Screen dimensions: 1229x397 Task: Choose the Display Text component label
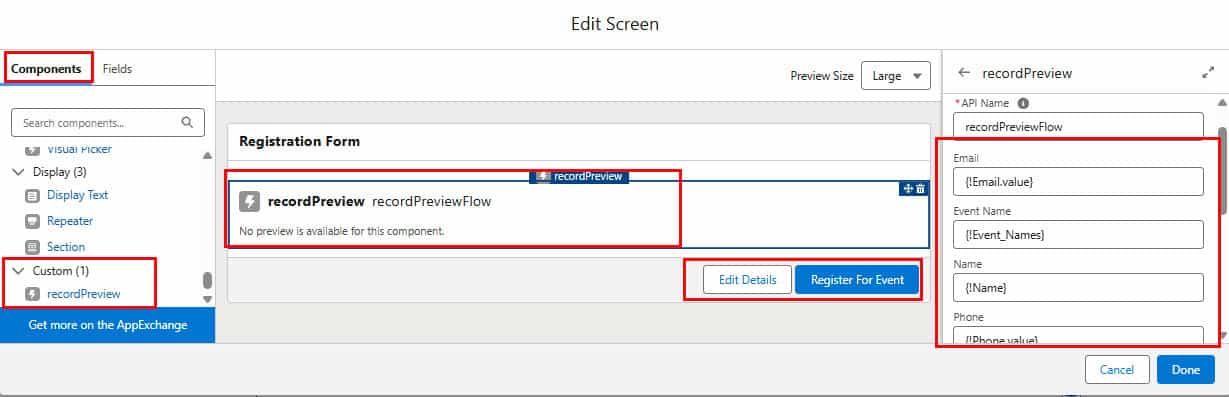coord(77,195)
